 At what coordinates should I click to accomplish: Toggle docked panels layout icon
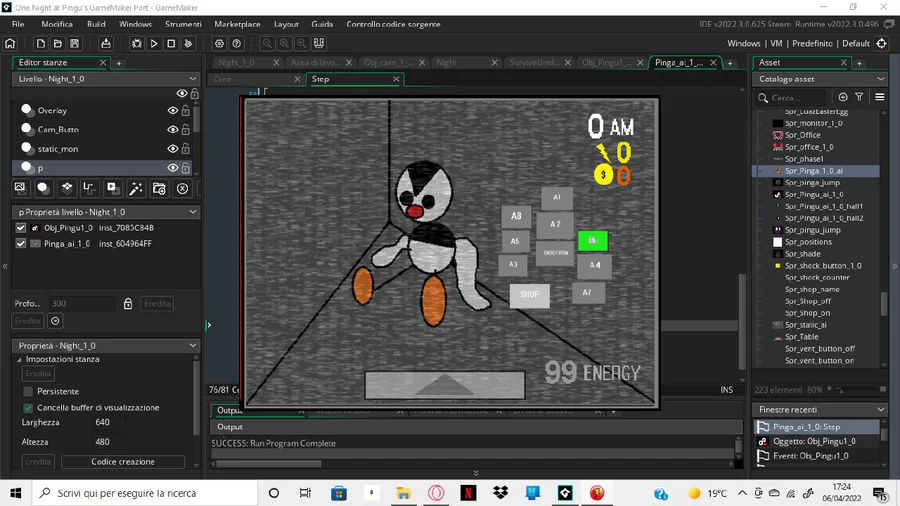tap(319, 44)
